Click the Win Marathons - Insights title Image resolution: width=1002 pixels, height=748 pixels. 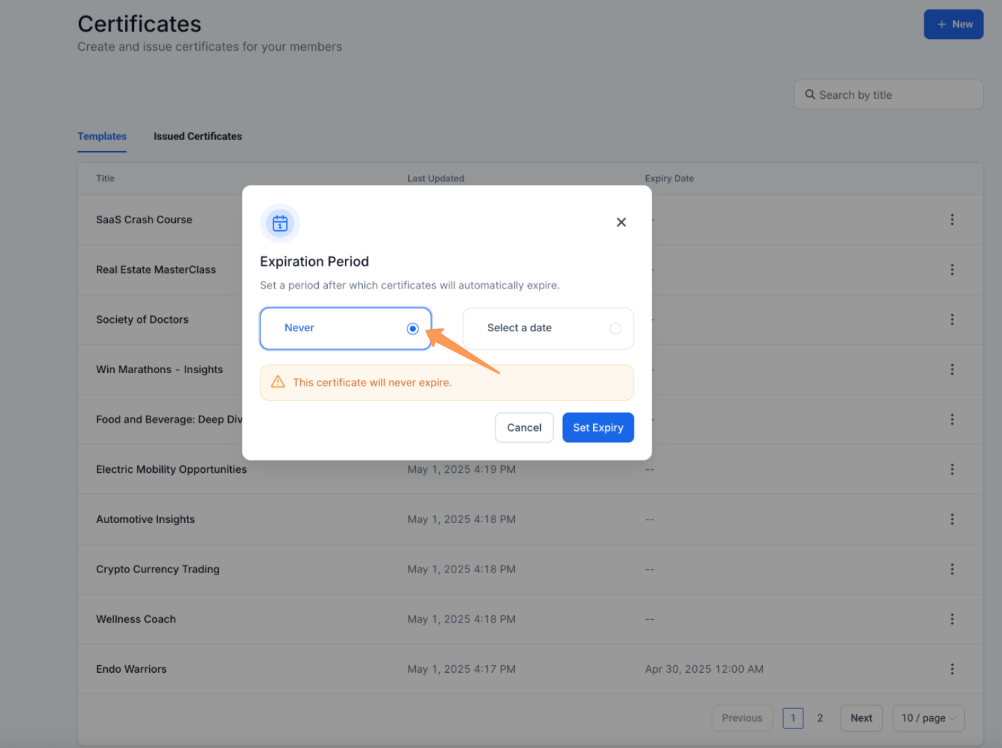(x=159, y=369)
